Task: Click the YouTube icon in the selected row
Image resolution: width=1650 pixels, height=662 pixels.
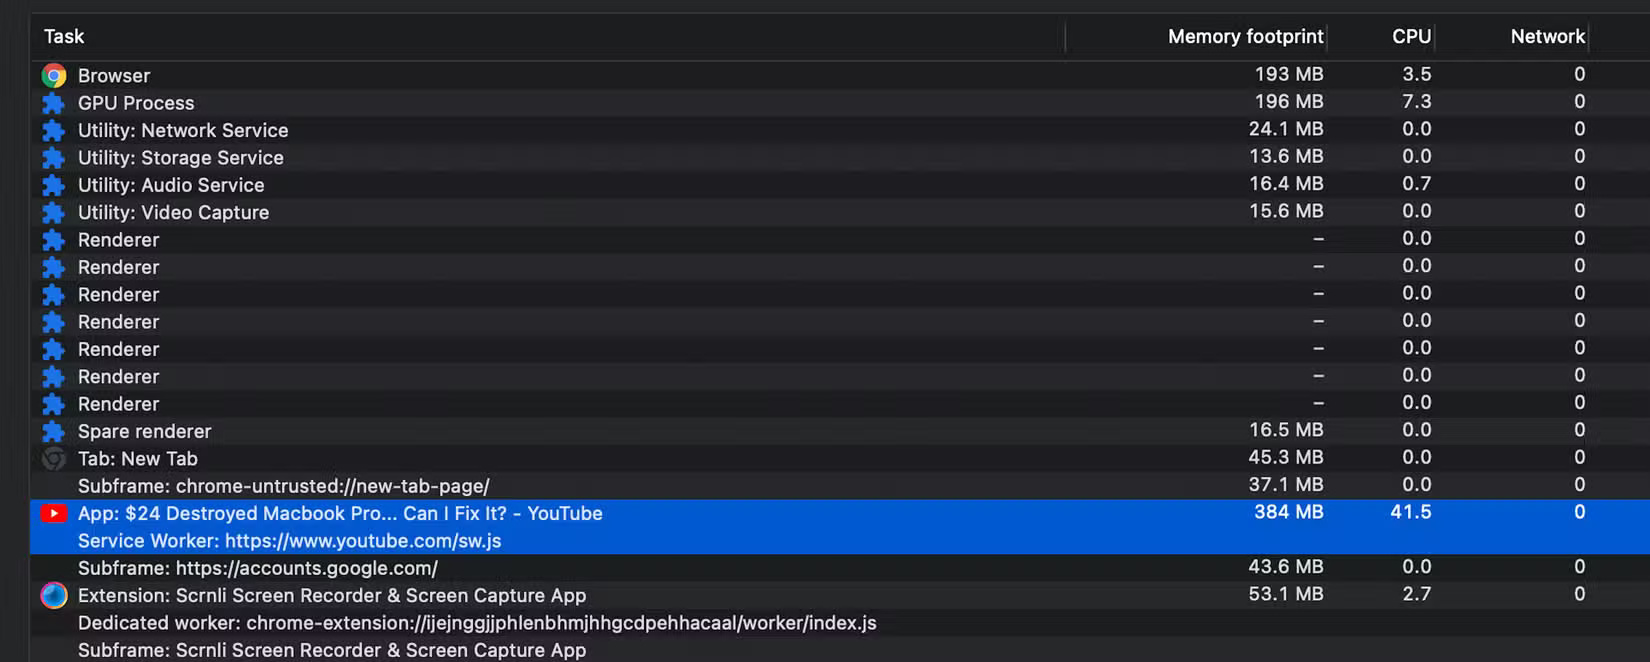Action: (x=54, y=513)
